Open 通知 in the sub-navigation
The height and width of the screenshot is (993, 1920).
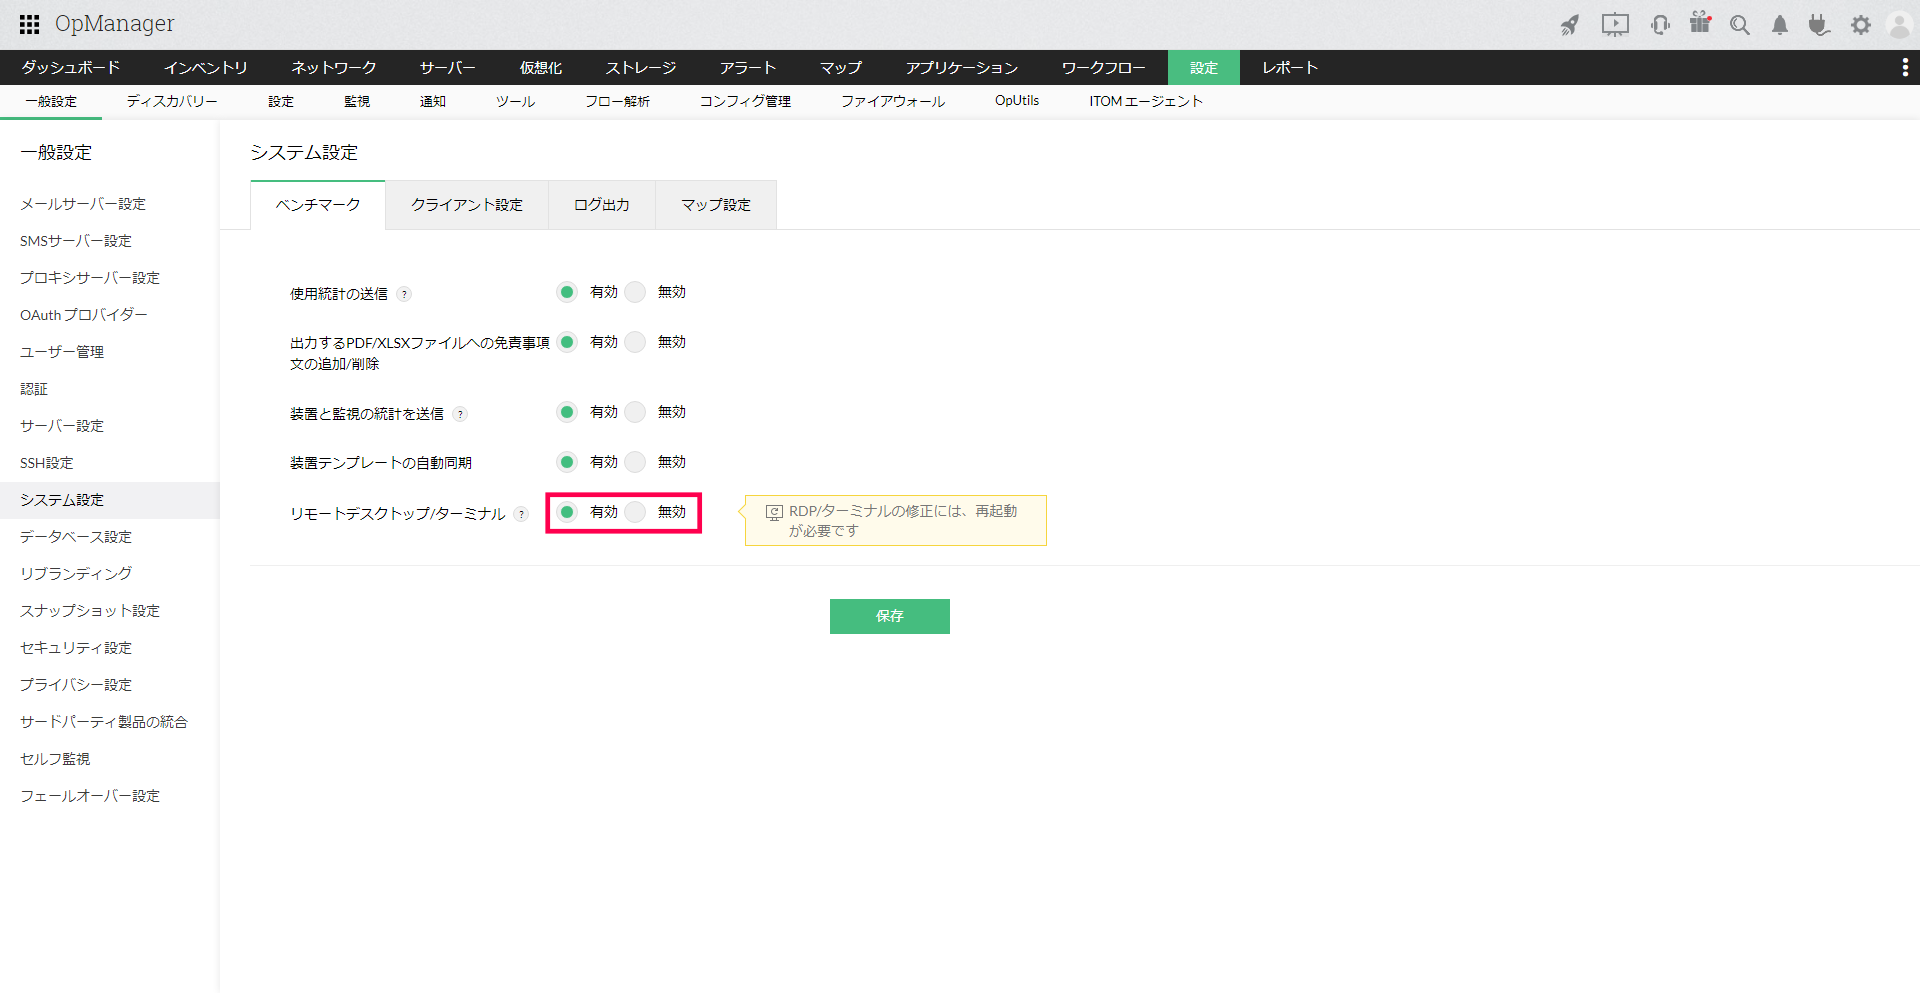(x=433, y=101)
